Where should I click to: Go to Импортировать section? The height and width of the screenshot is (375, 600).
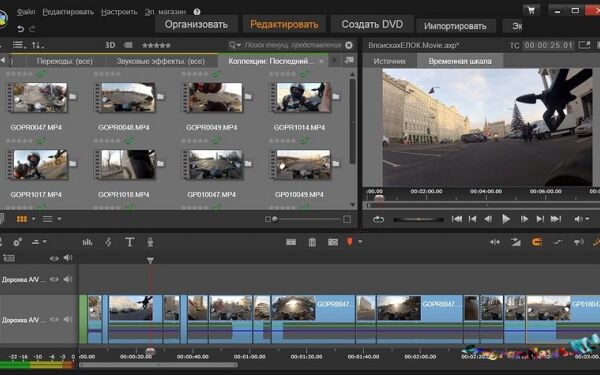(455, 26)
